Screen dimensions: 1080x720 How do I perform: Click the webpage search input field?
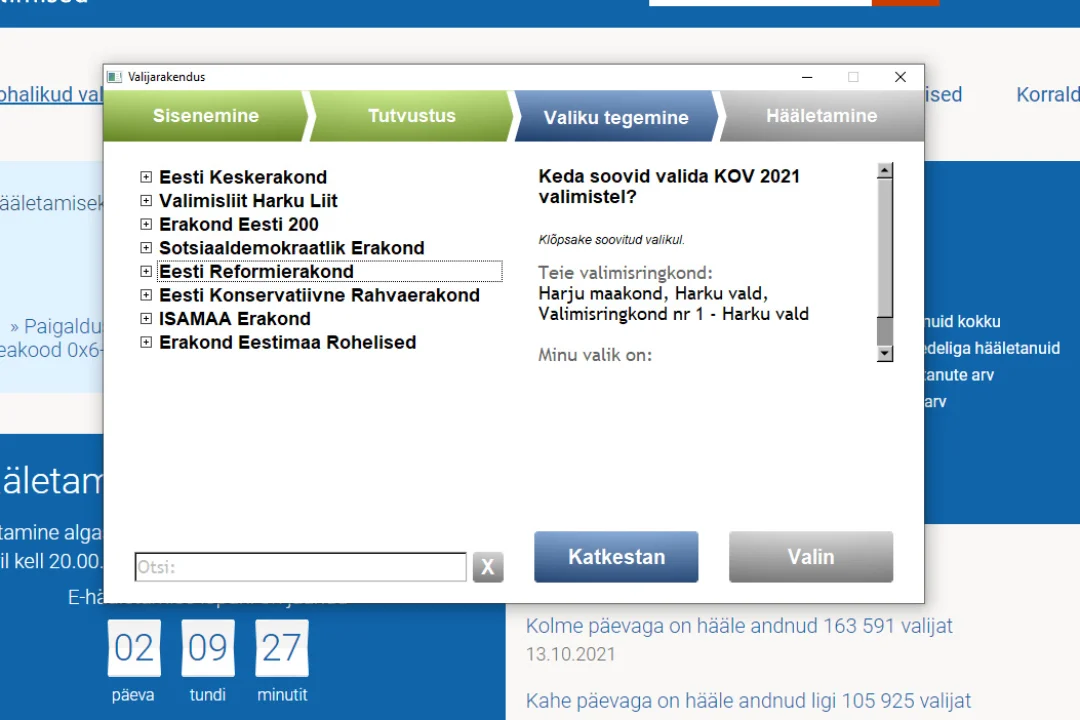760,3
